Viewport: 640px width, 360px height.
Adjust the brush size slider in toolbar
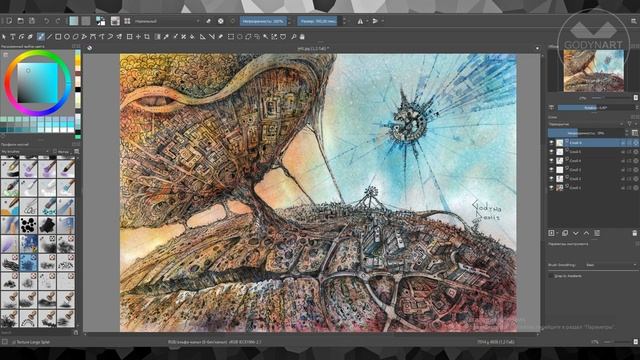coord(317,21)
